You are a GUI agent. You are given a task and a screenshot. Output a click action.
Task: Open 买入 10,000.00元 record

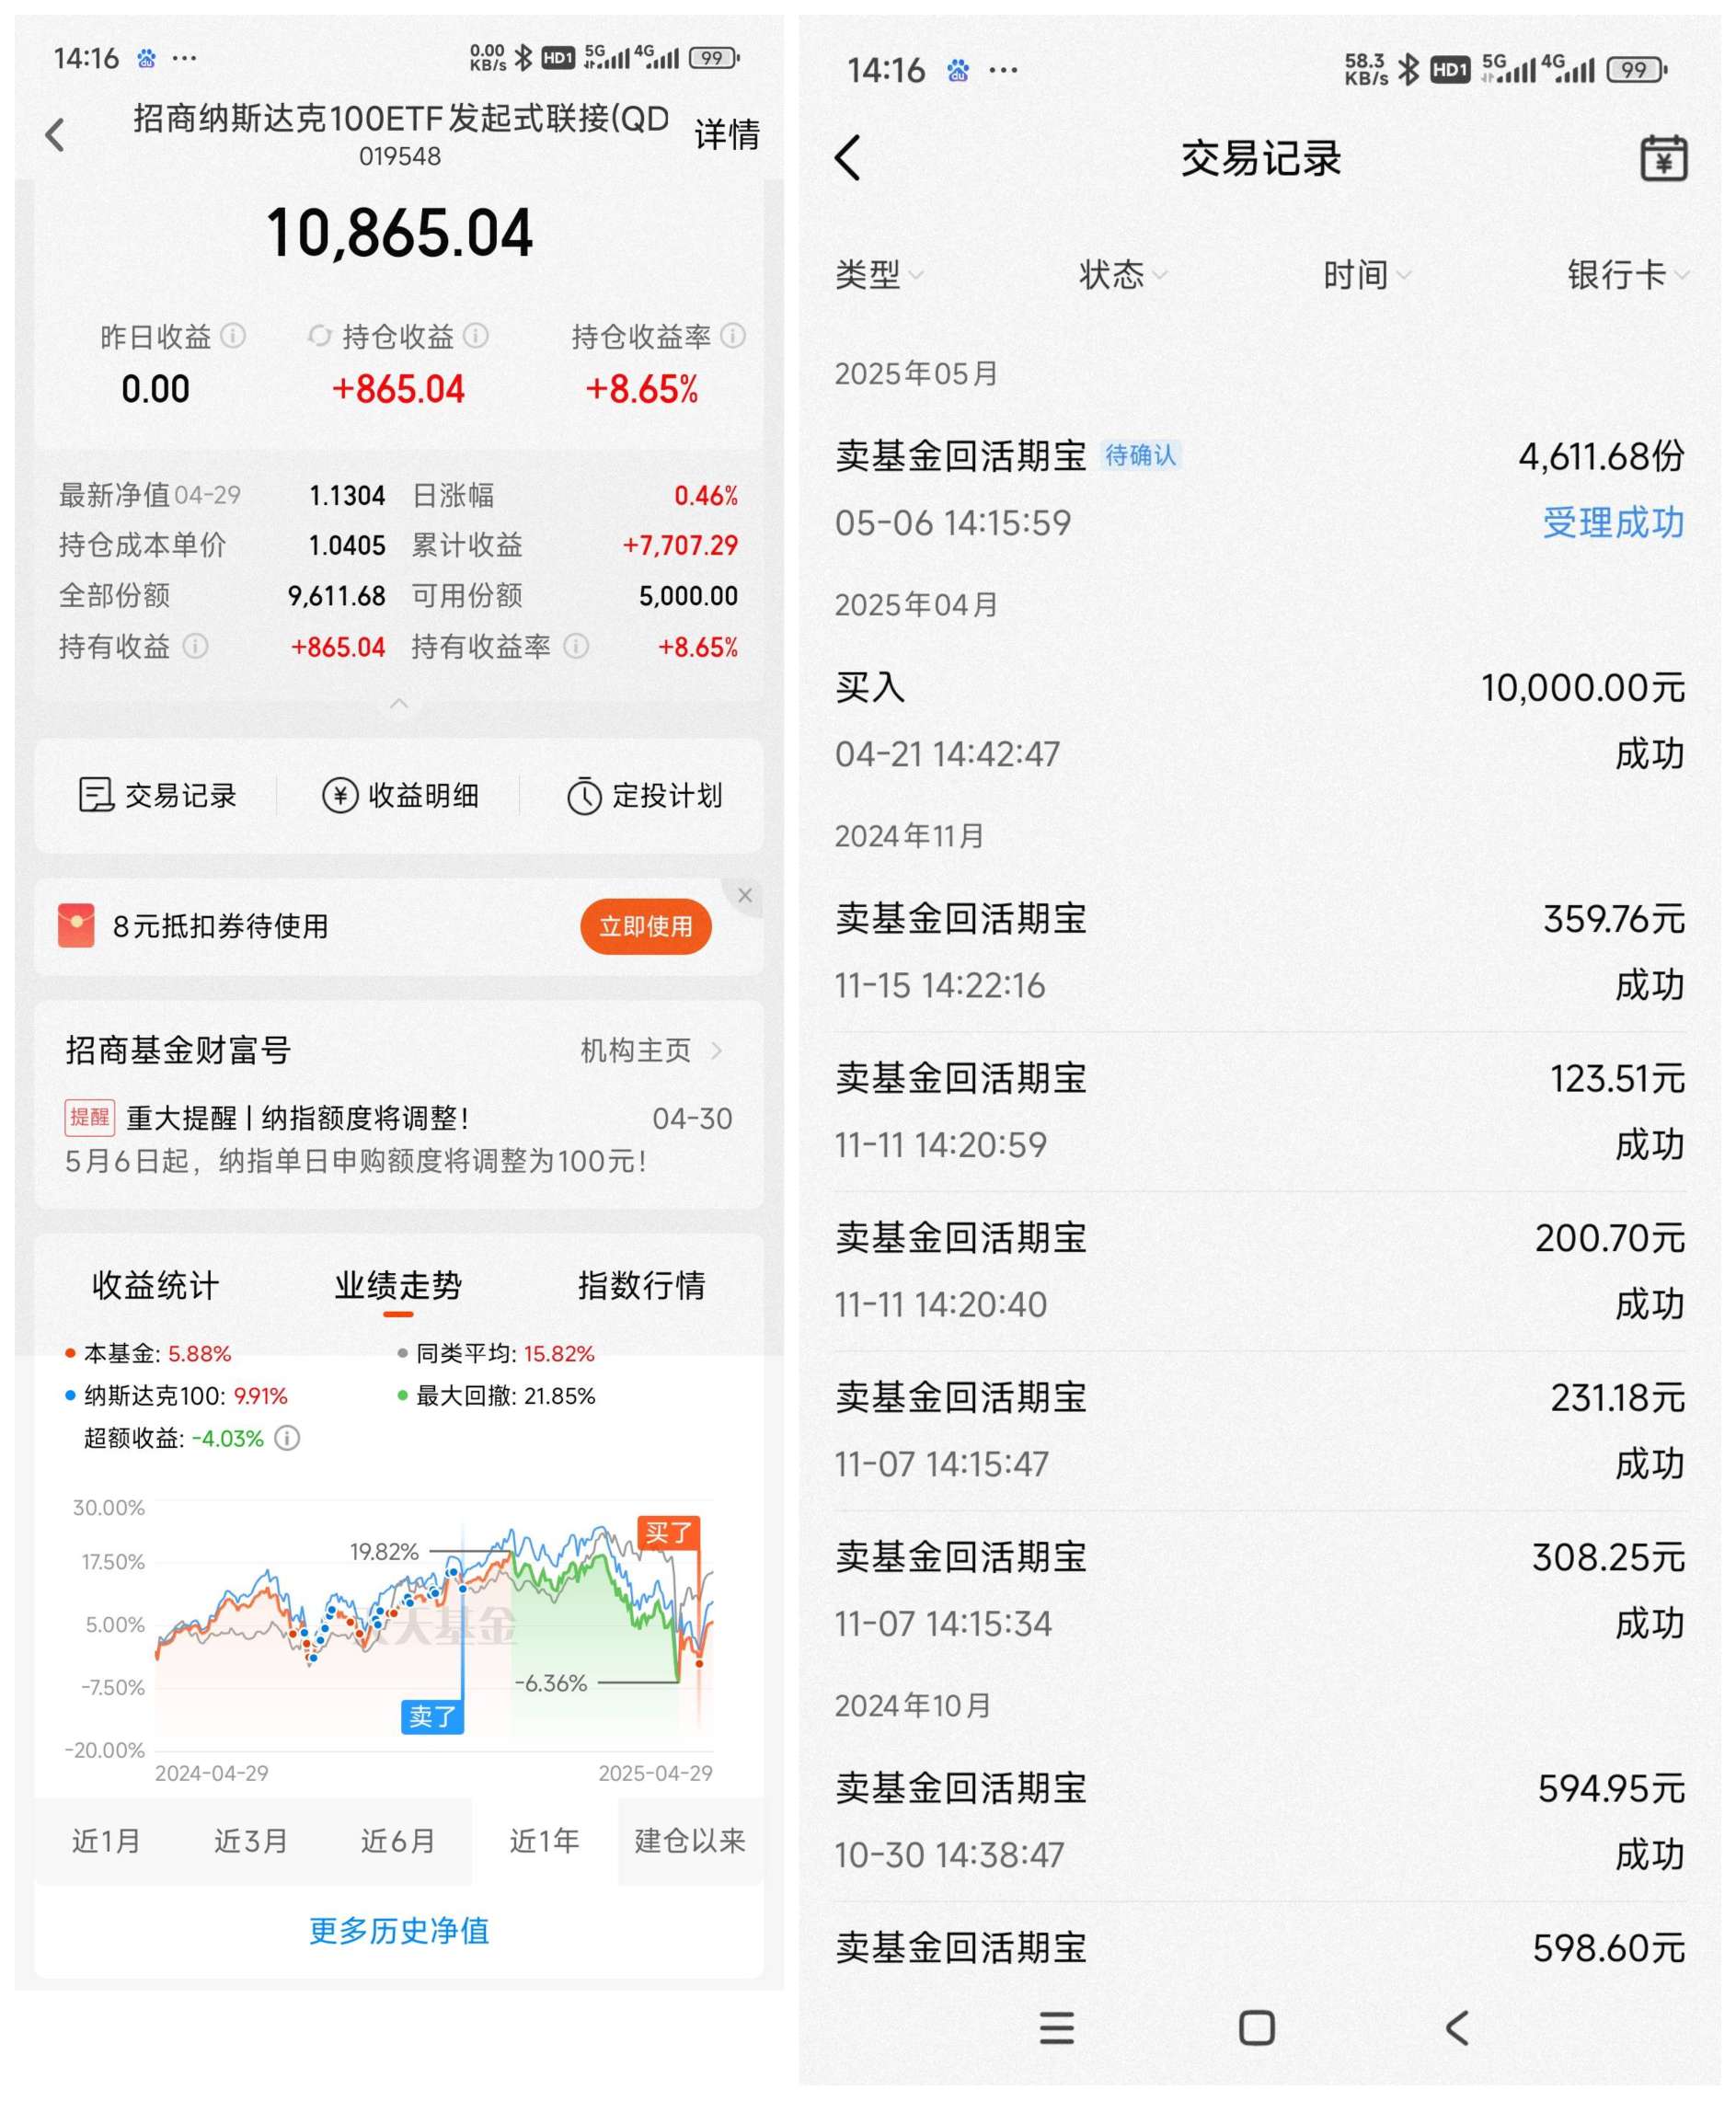click(x=1260, y=720)
